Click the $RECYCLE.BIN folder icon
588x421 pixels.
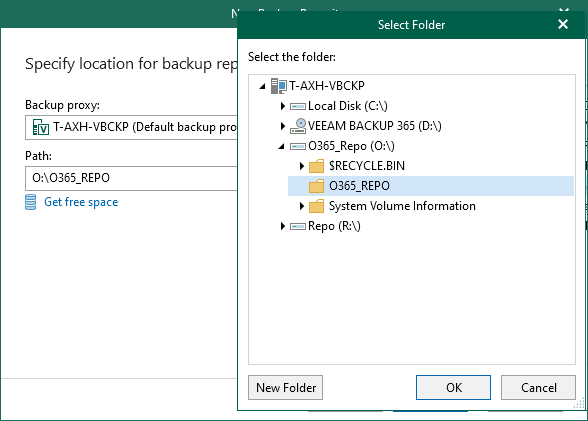pos(316,166)
